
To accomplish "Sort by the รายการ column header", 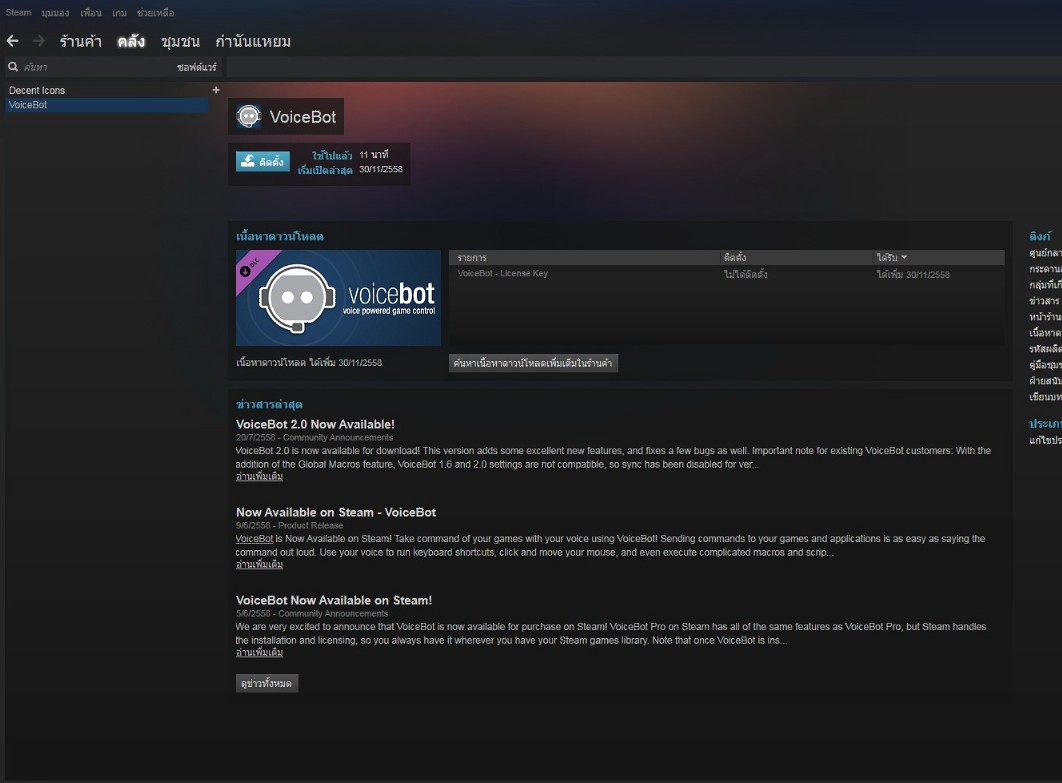I will [471, 257].
